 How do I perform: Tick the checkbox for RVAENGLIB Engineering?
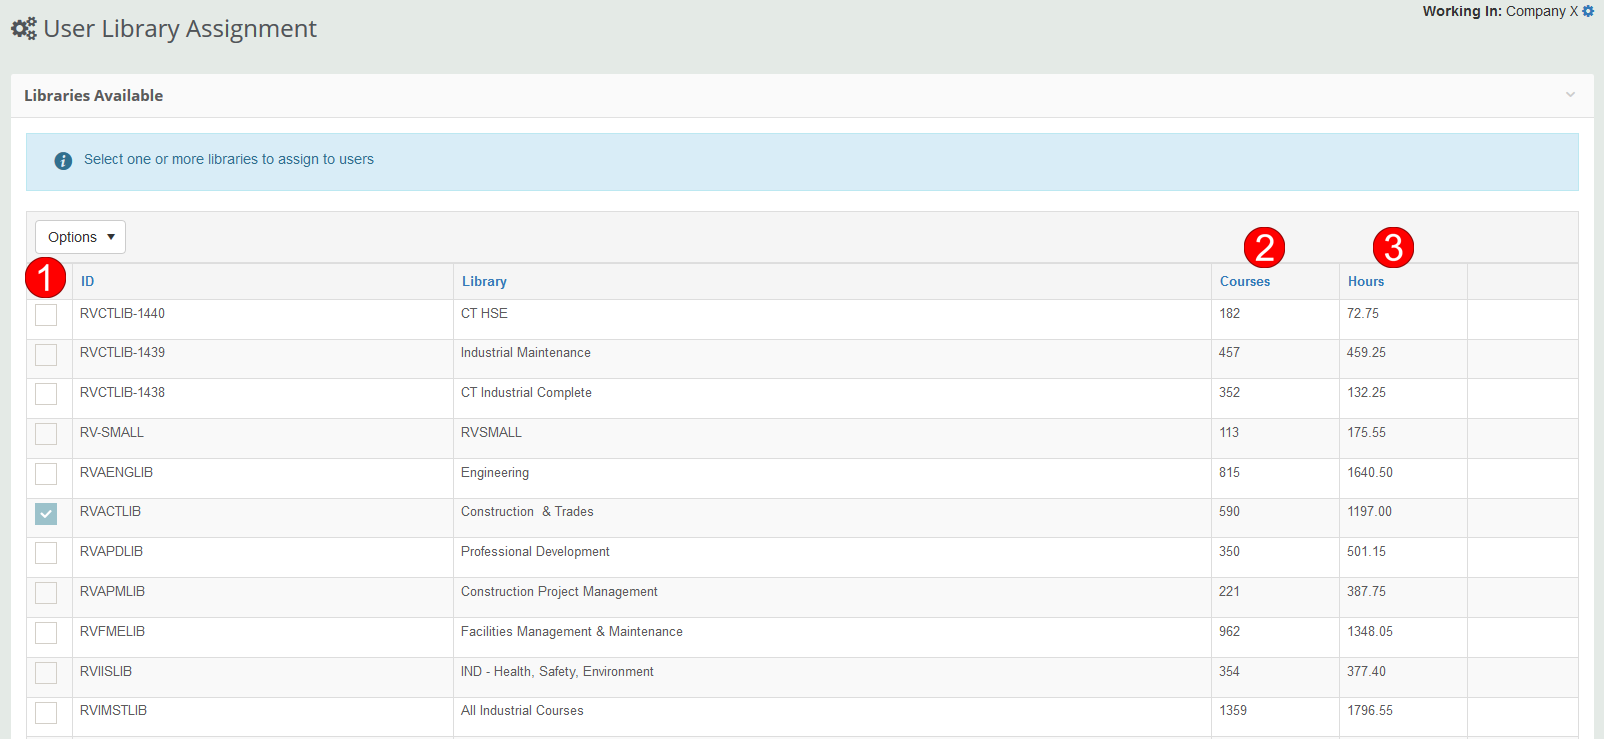pyautogui.click(x=46, y=474)
